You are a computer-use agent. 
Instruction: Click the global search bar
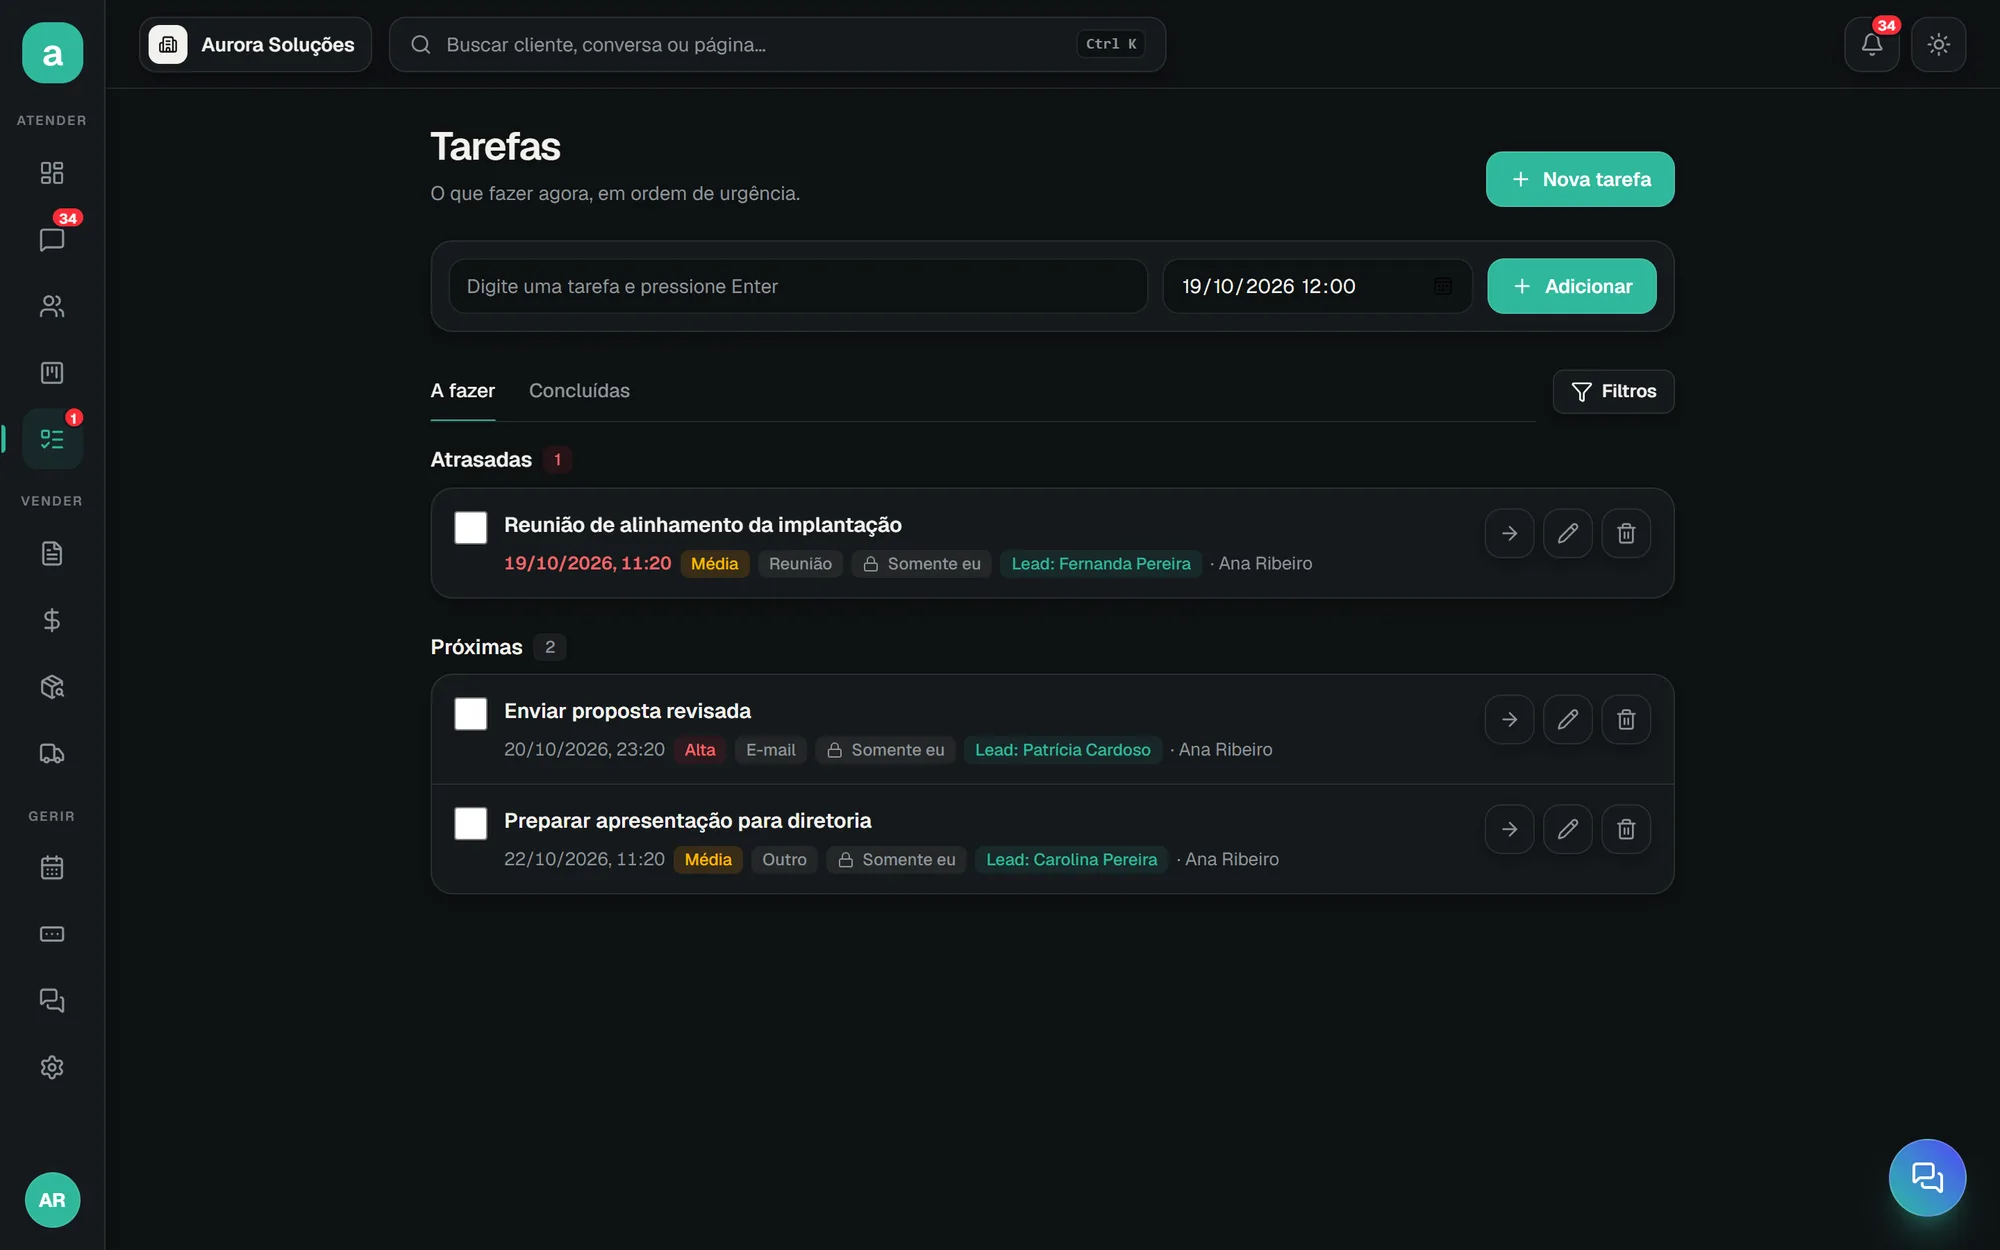coord(777,44)
